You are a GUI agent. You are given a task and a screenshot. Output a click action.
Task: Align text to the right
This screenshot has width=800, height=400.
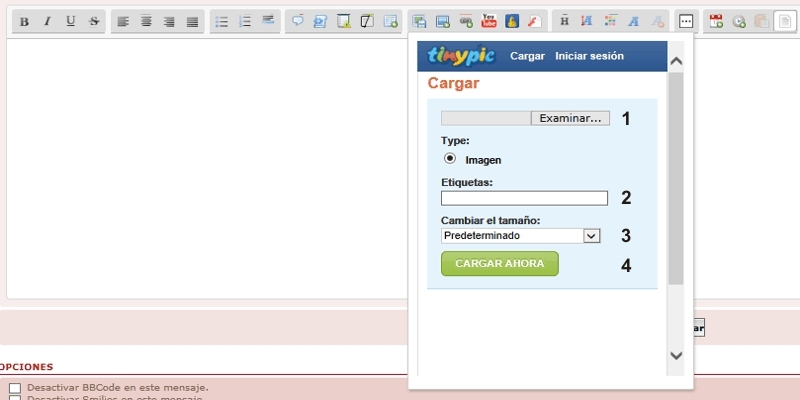coord(169,21)
